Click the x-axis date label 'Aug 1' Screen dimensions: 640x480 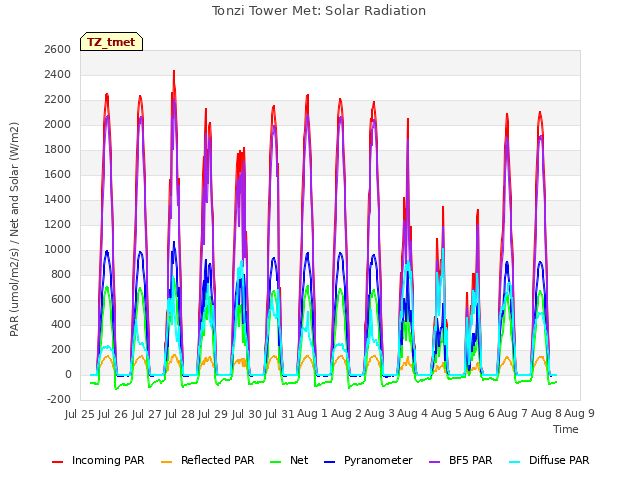312,414
